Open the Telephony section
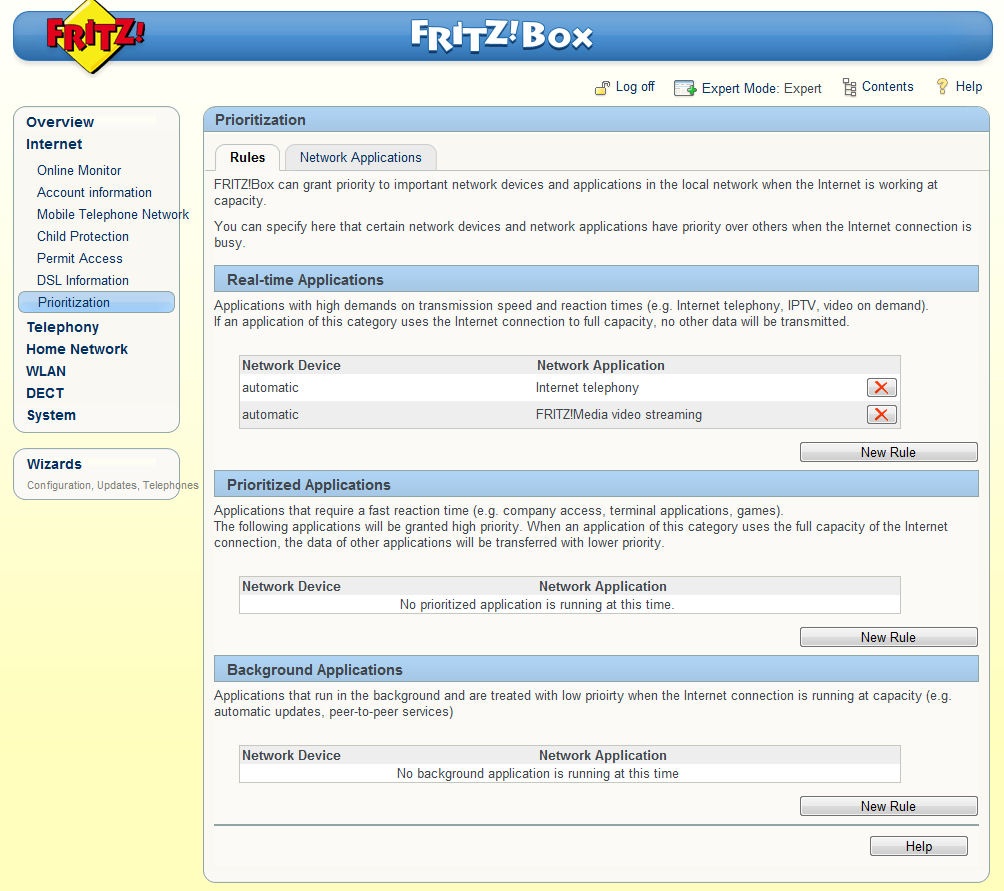The width and height of the screenshot is (1004, 891). click(x=63, y=327)
